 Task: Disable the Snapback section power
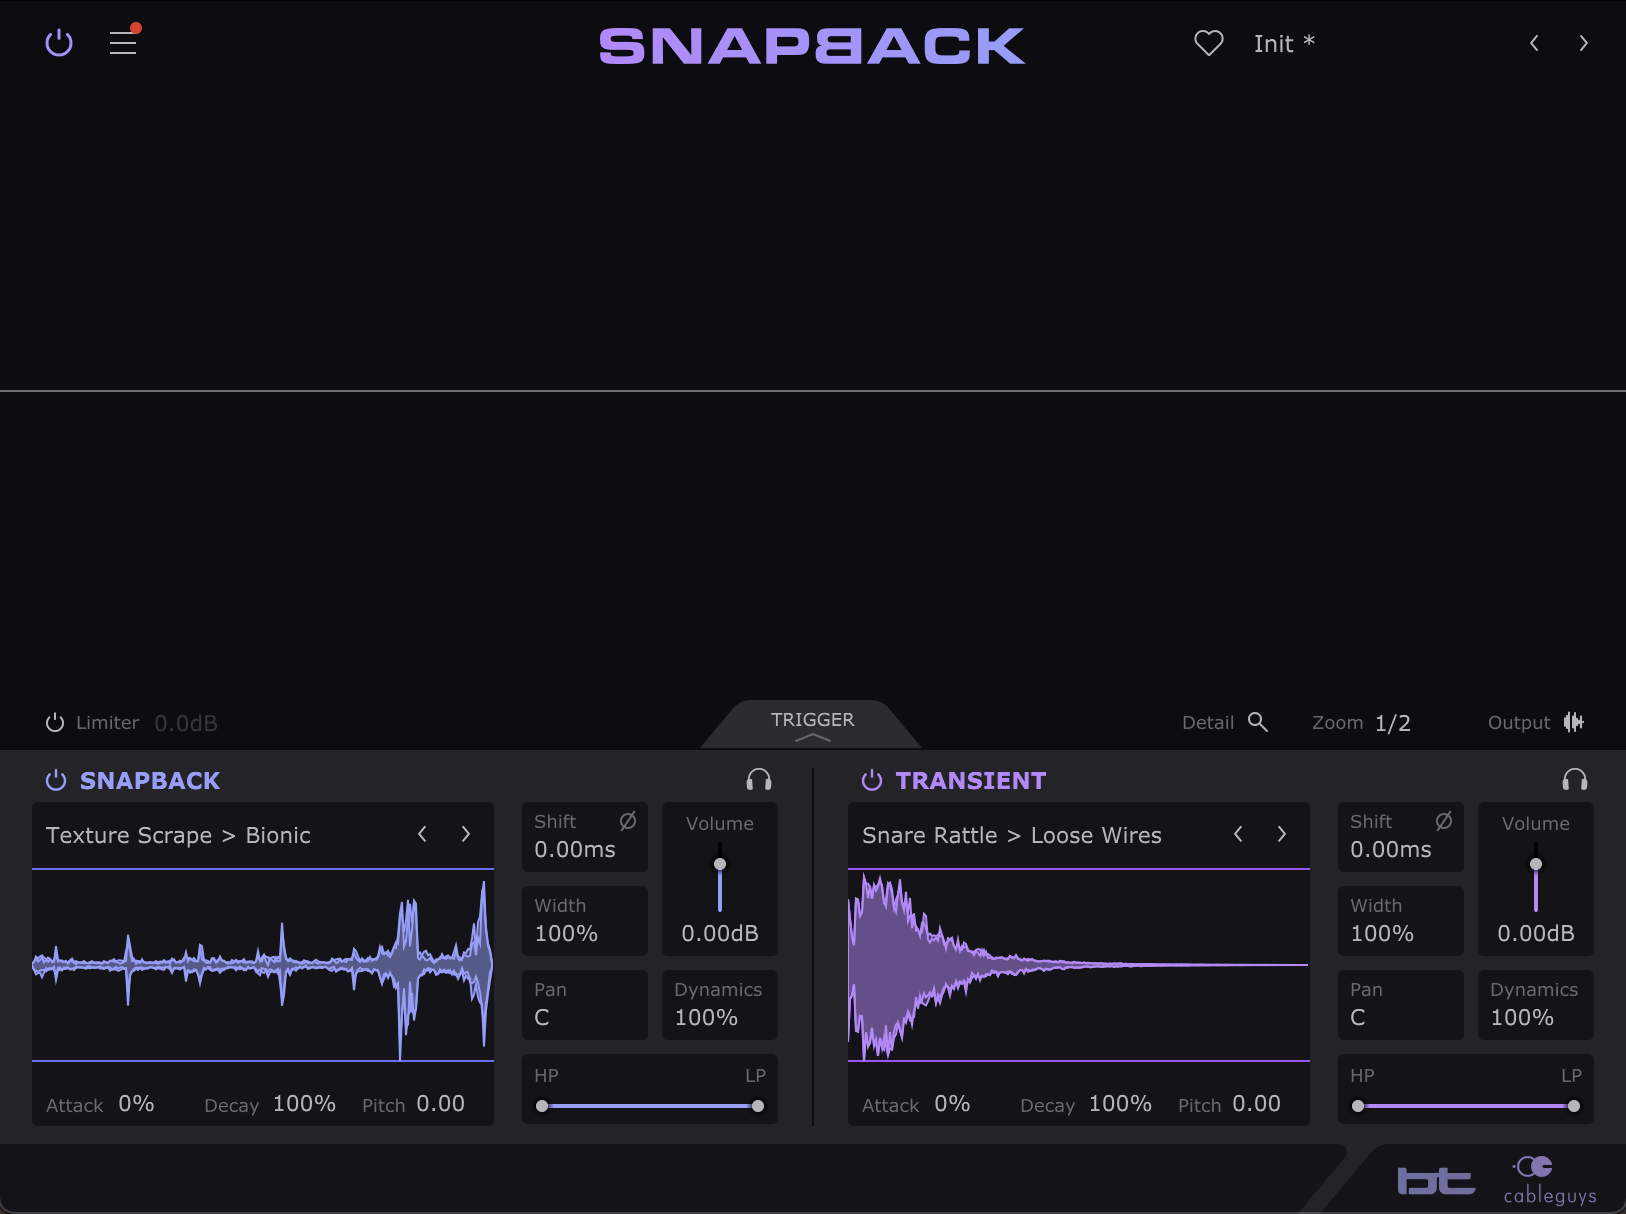click(x=56, y=780)
